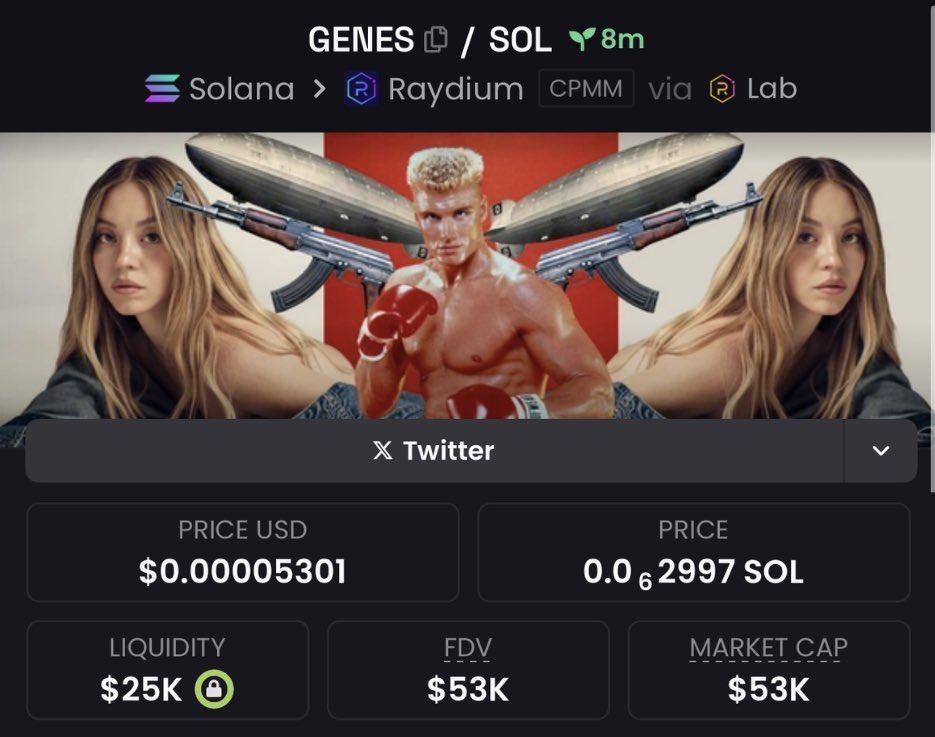The height and width of the screenshot is (737, 935).
Task: Open the Twitter link button
Action: 434,451
